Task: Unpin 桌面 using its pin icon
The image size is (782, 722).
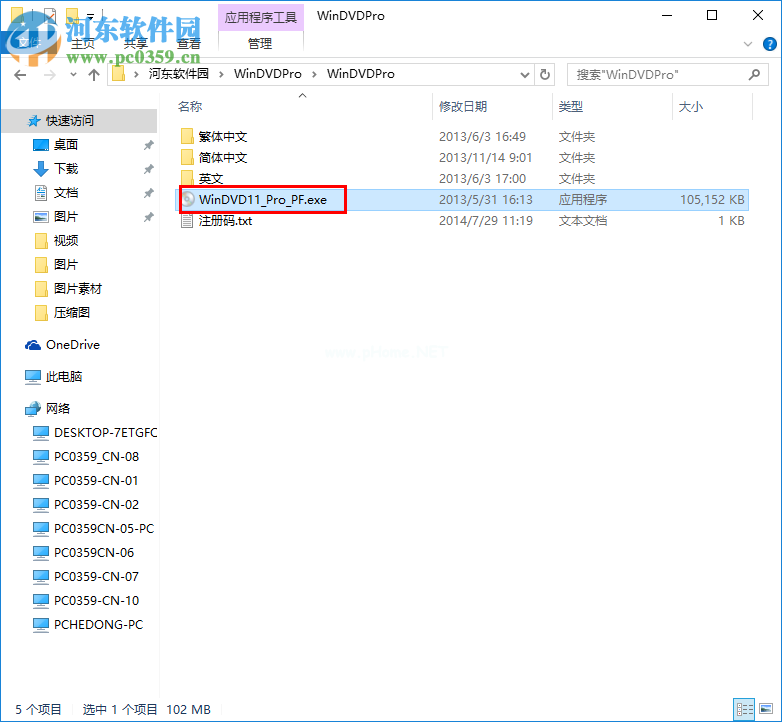Action: pos(148,145)
